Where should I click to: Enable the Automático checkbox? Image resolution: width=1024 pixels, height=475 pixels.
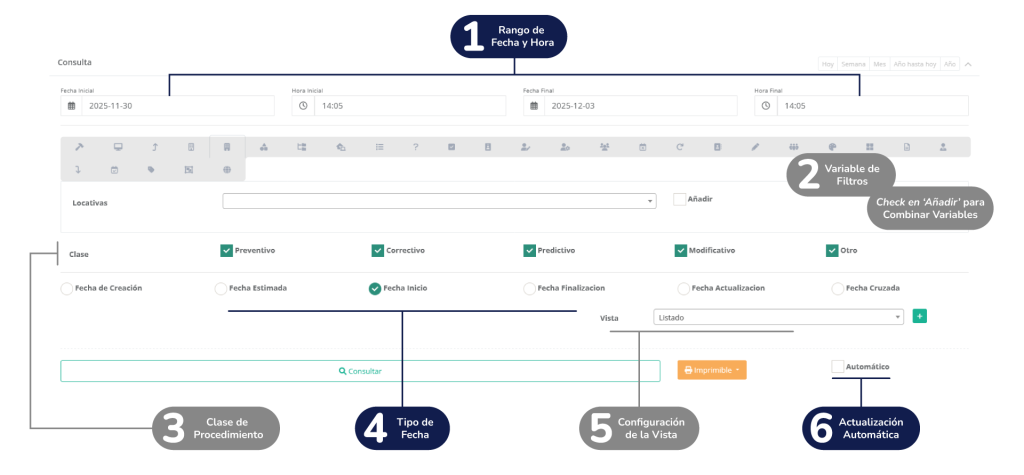coord(837,367)
